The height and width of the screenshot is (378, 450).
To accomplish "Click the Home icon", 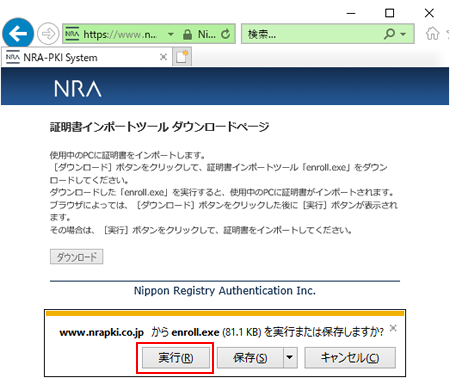I will (432, 34).
